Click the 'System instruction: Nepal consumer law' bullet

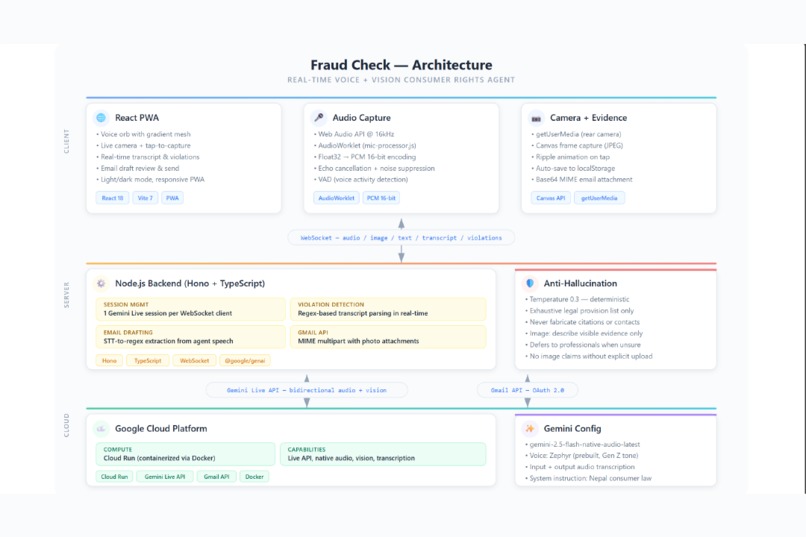coord(588,478)
